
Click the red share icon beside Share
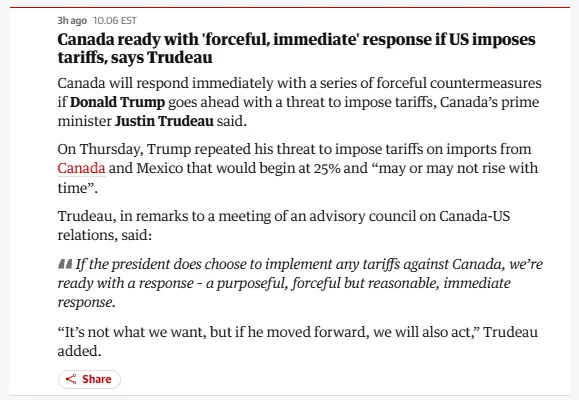[71, 379]
